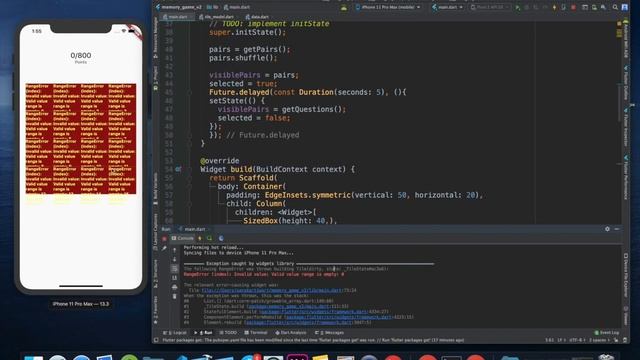Toggle scroll to end in console gutter
The width and height of the screenshot is (640, 360).
coord(175,278)
